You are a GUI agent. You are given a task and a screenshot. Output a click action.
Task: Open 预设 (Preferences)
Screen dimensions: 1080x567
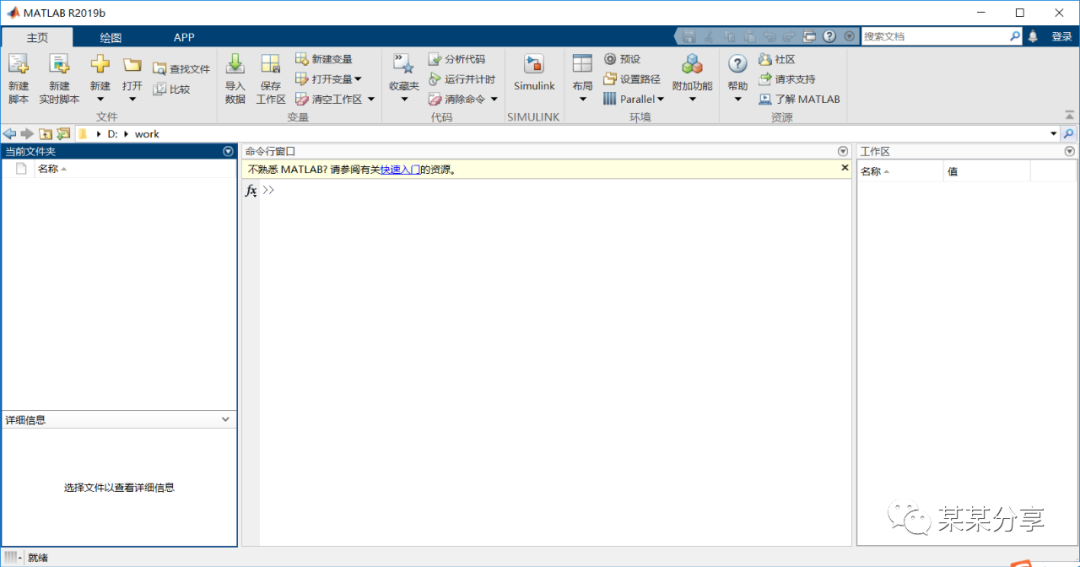point(622,59)
